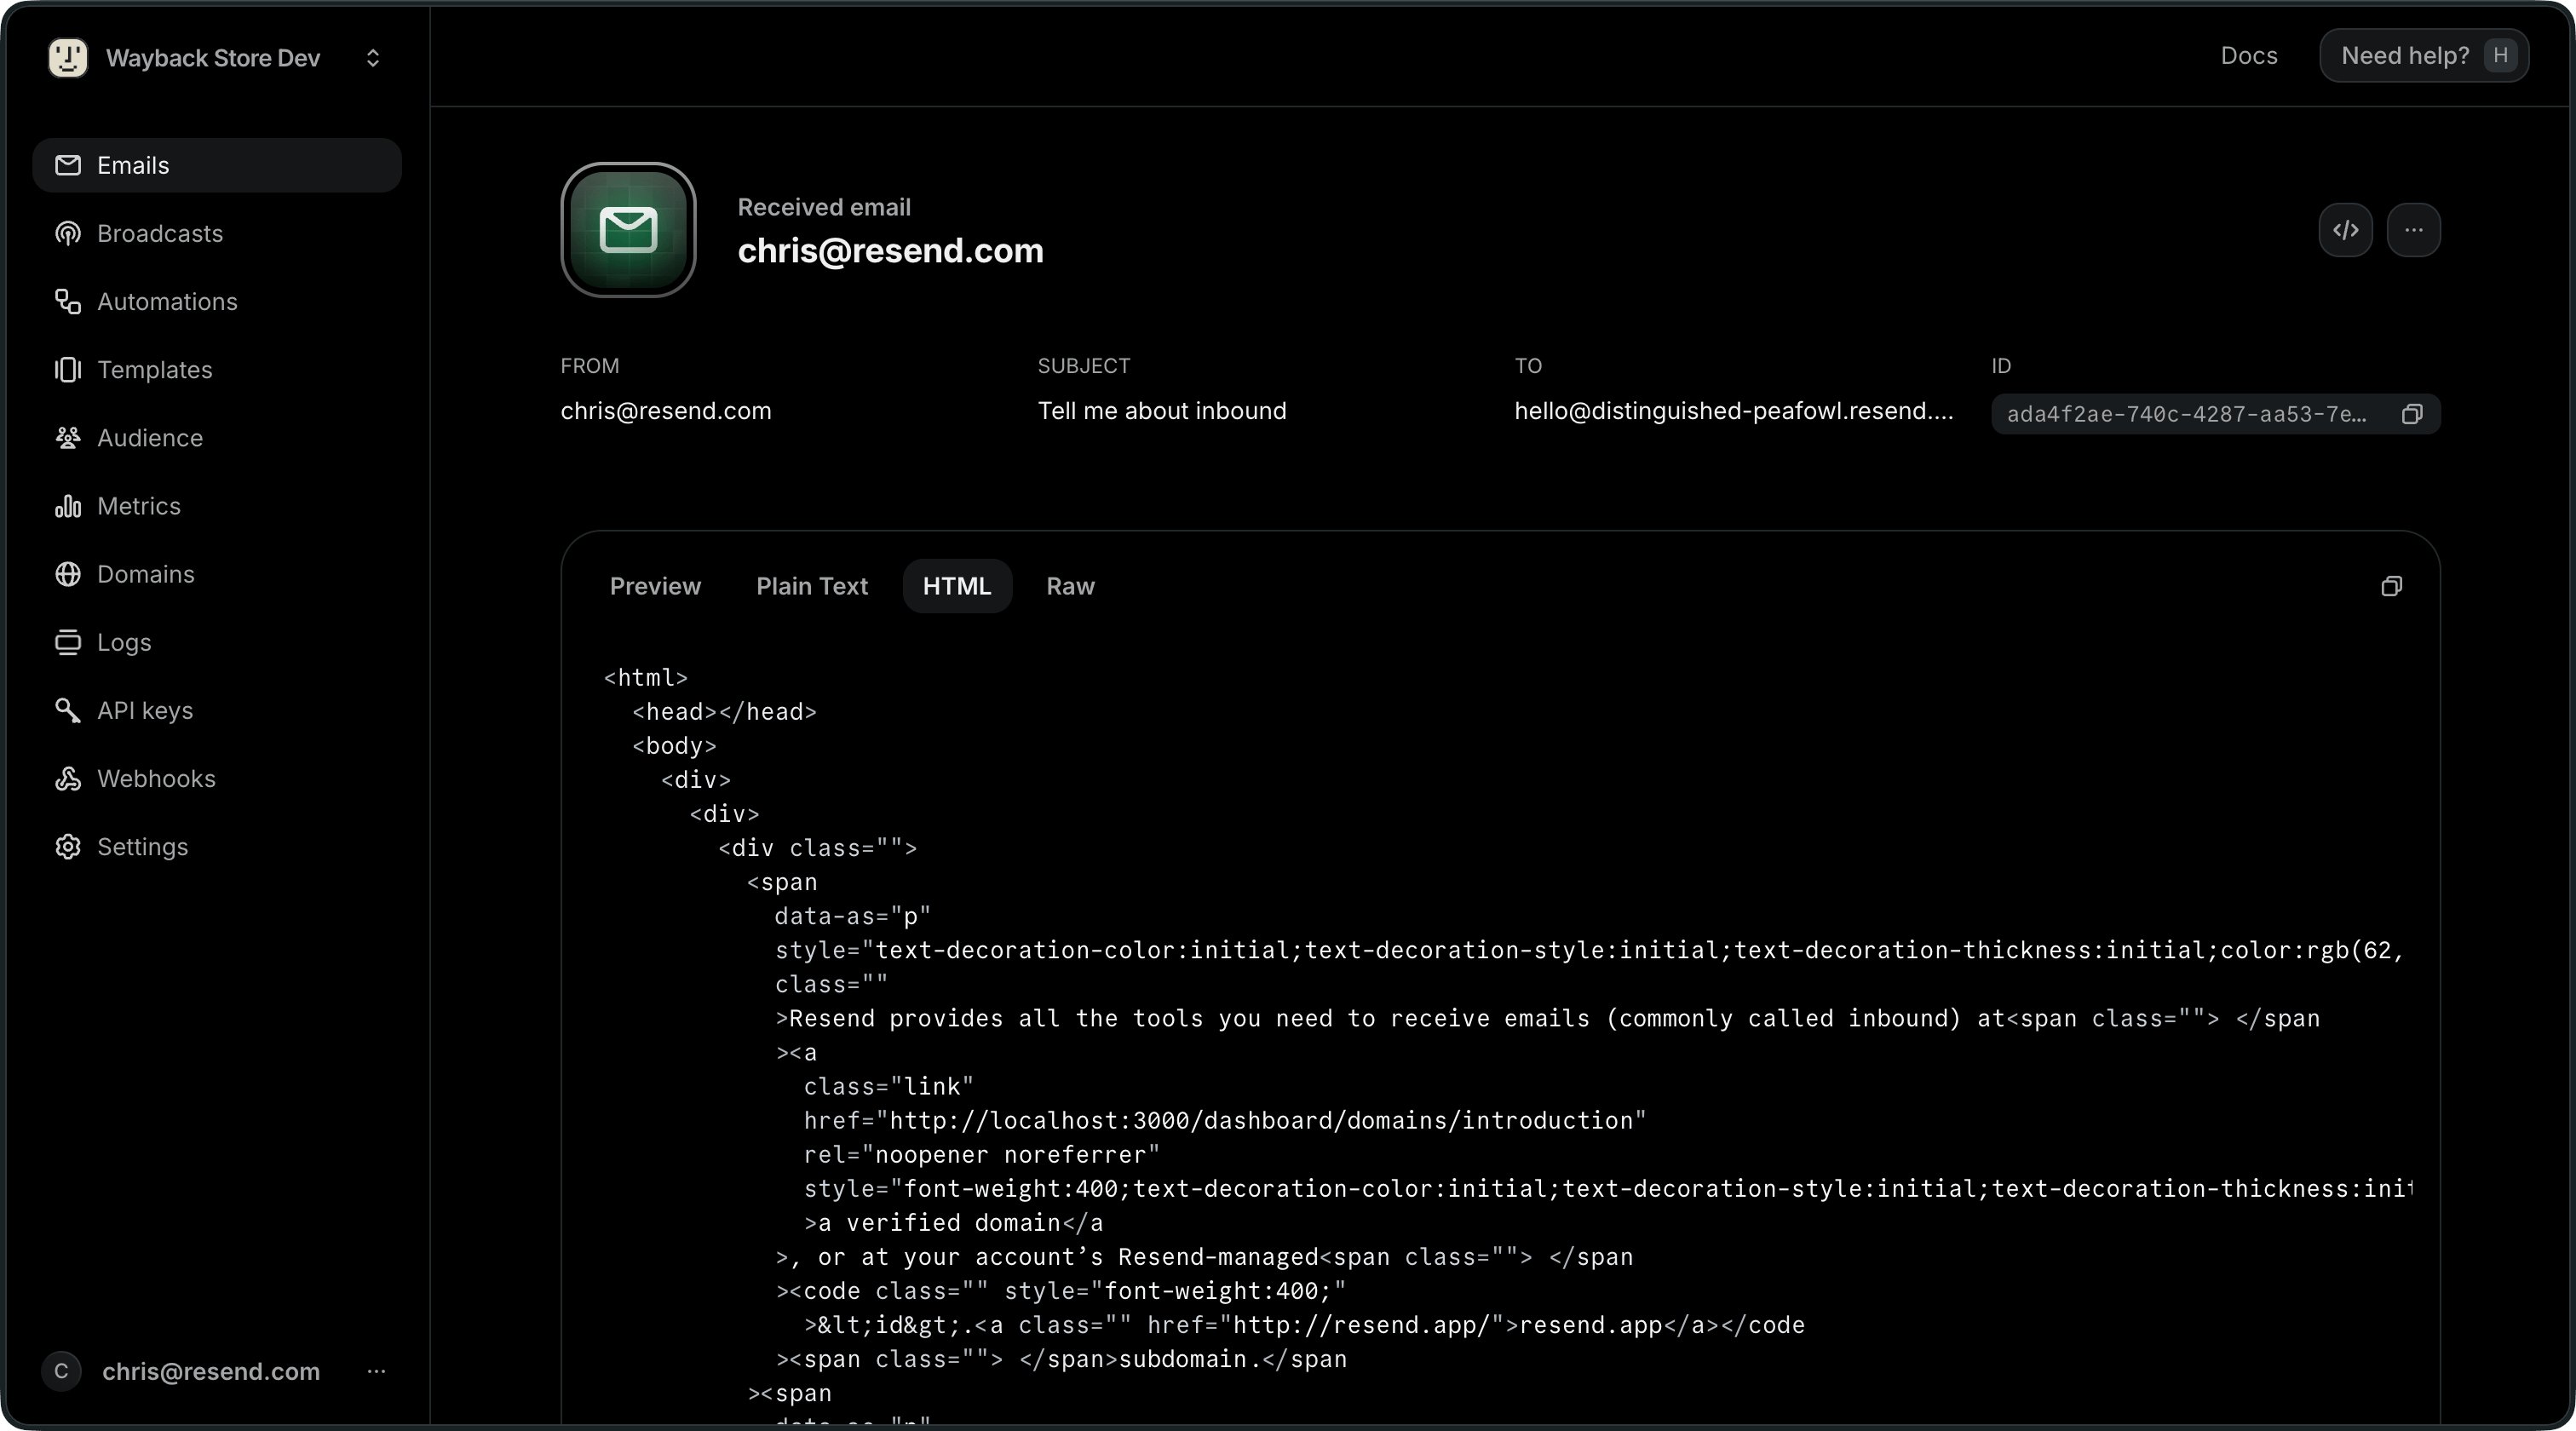Click the Received email label
The width and height of the screenshot is (2576, 1431).
824,207
